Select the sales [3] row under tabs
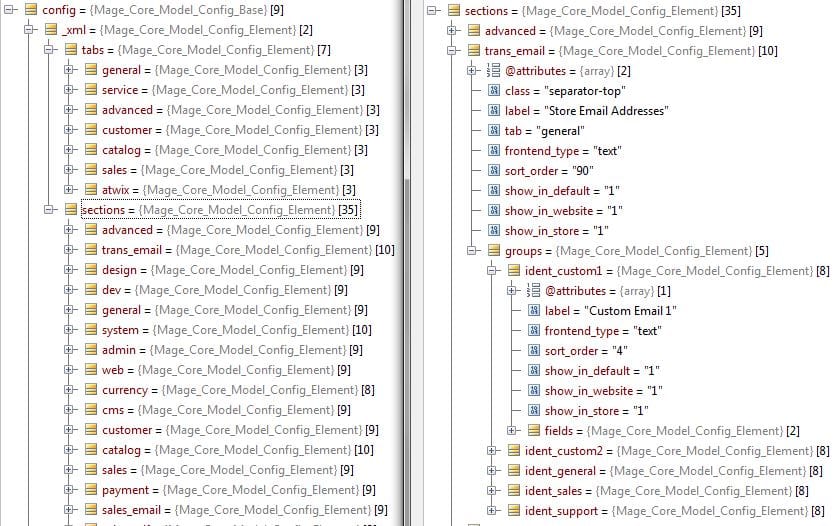This screenshot has height=526, width=839. click(227, 170)
